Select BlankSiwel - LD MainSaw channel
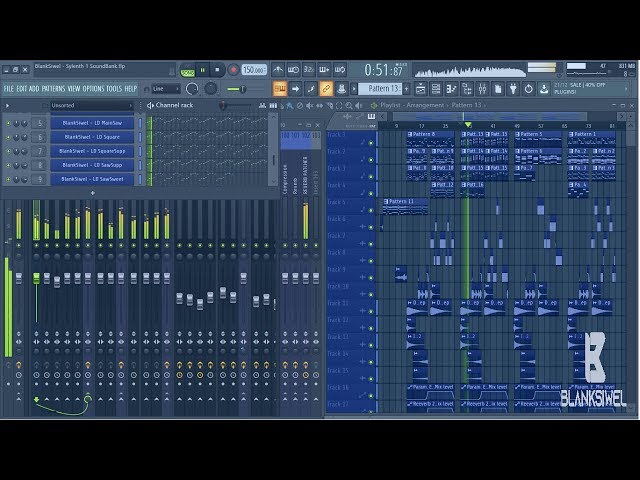640x480 pixels. (x=92, y=123)
